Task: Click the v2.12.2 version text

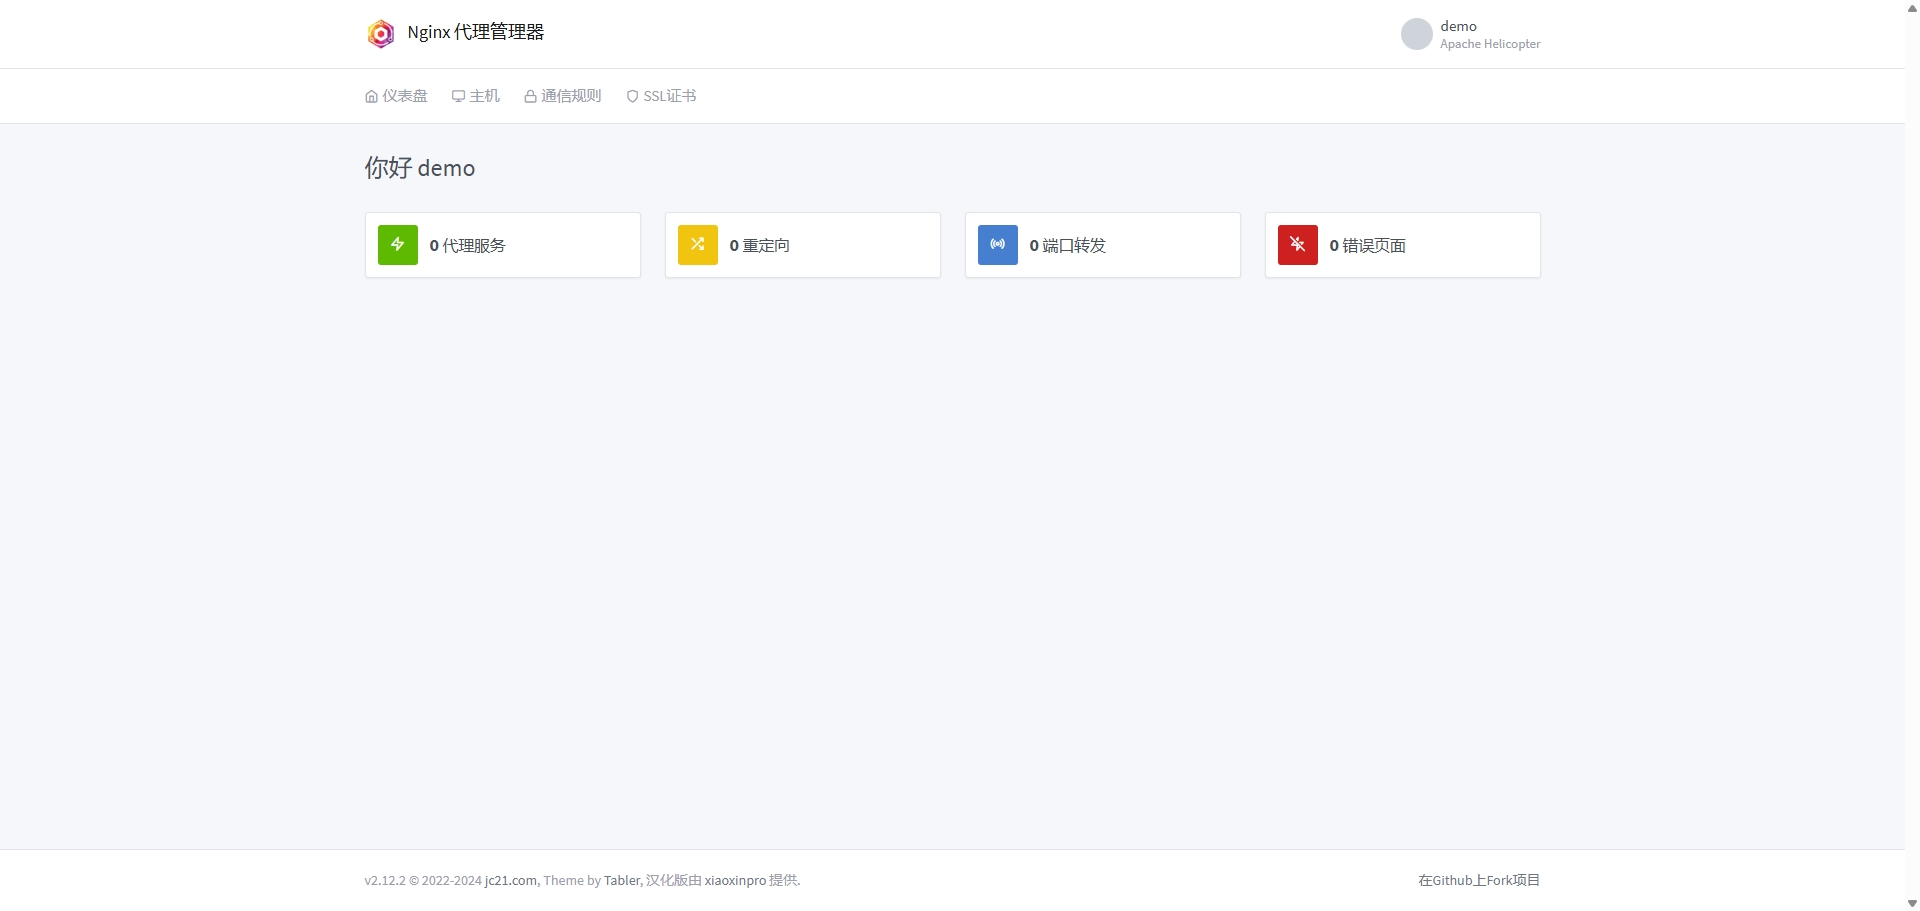Action: (x=385, y=881)
